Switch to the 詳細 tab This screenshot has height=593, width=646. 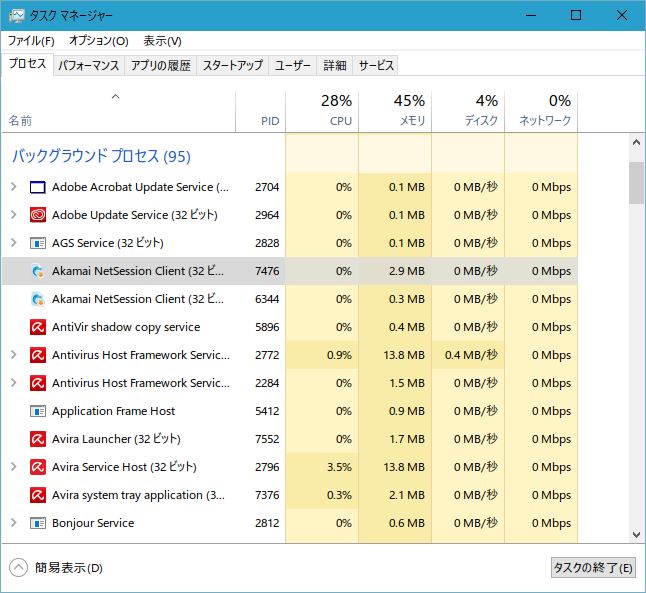[x=335, y=66]
